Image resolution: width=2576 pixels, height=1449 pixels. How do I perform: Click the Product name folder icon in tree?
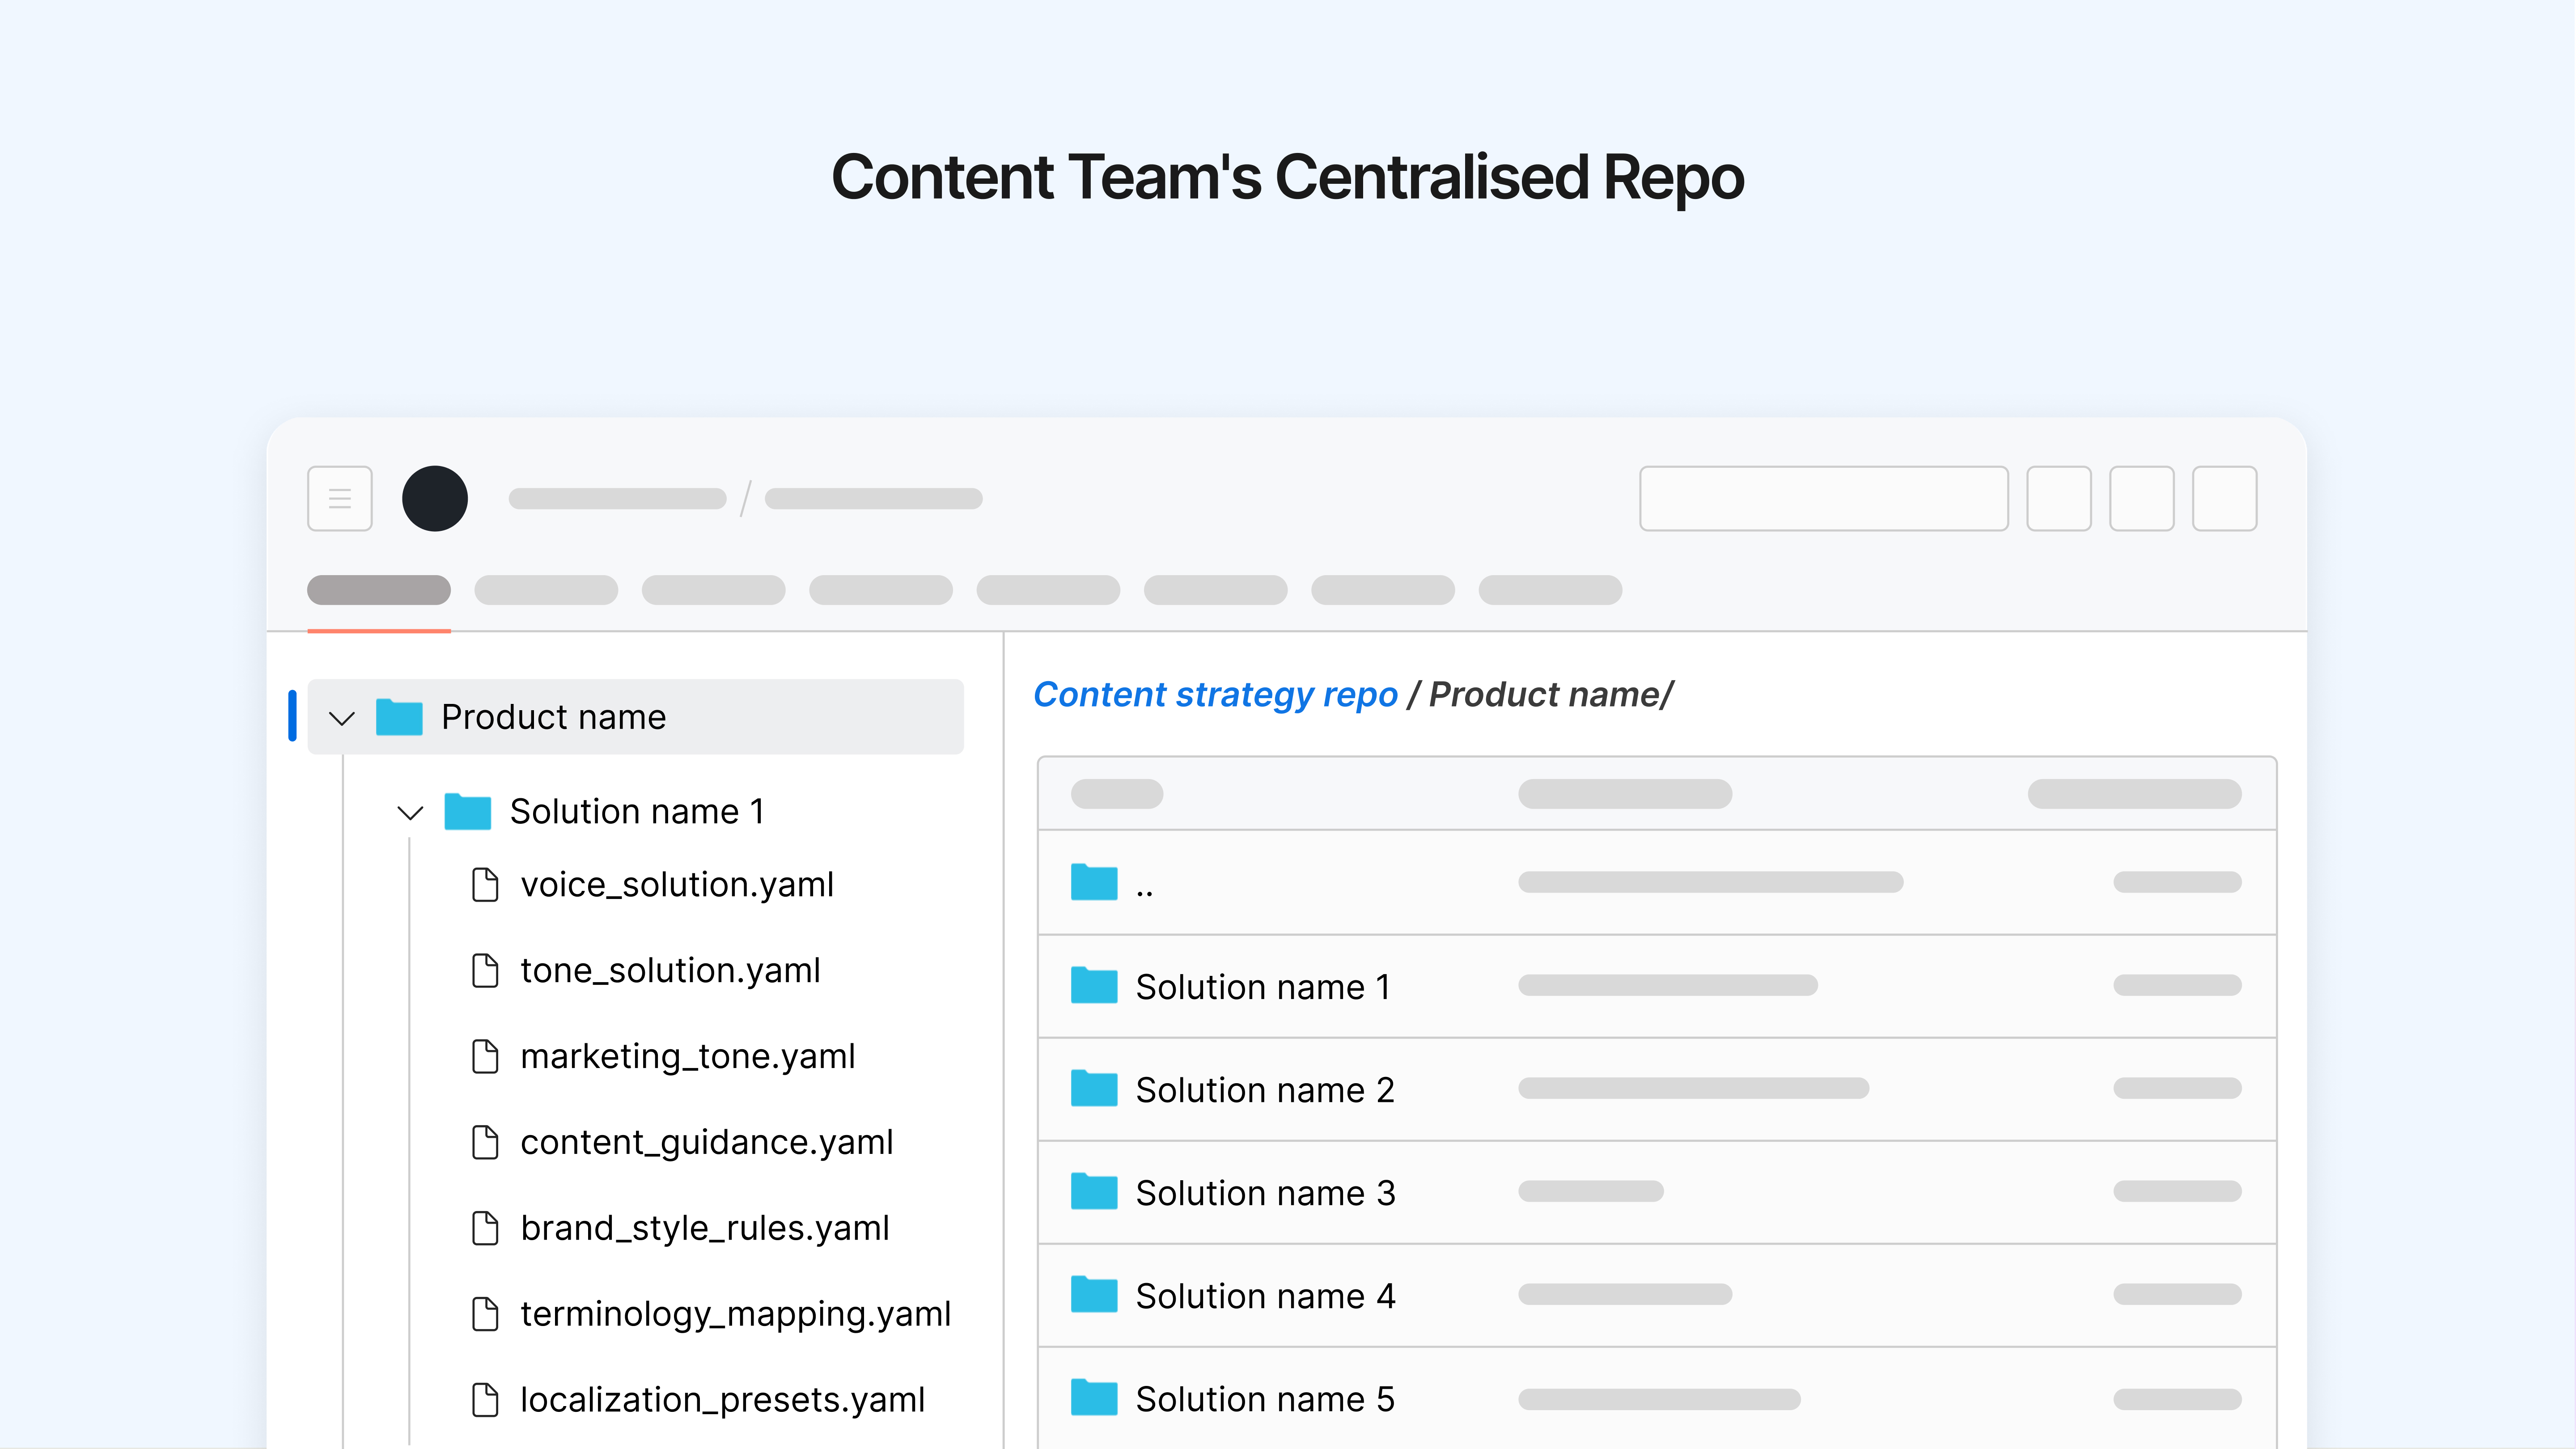(x=399, y=717)
